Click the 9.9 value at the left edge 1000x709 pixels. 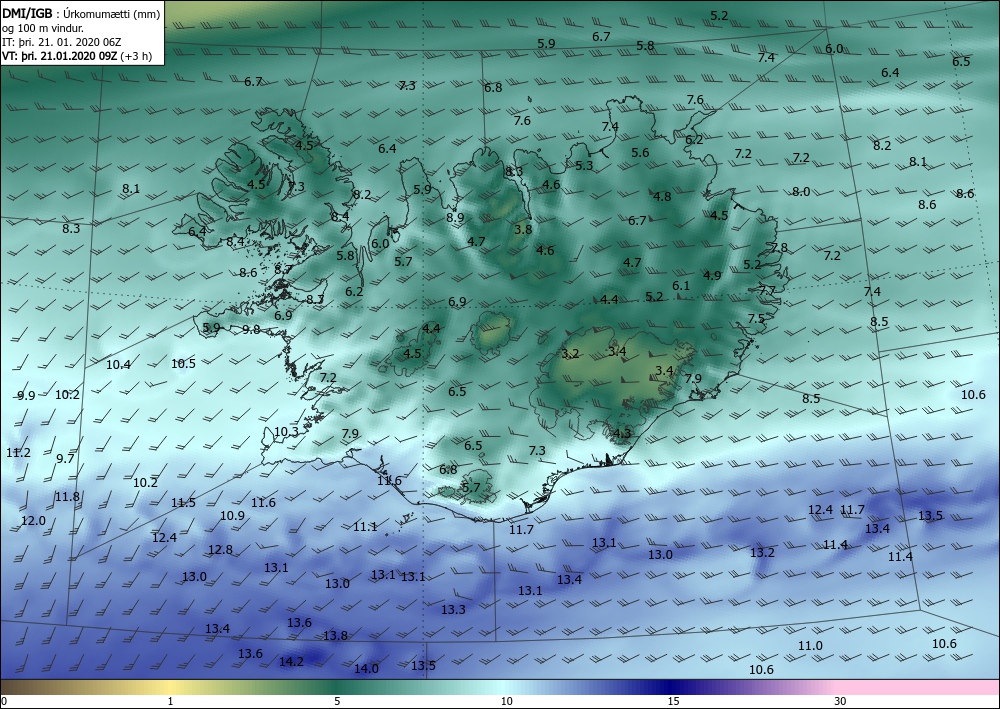26,396
